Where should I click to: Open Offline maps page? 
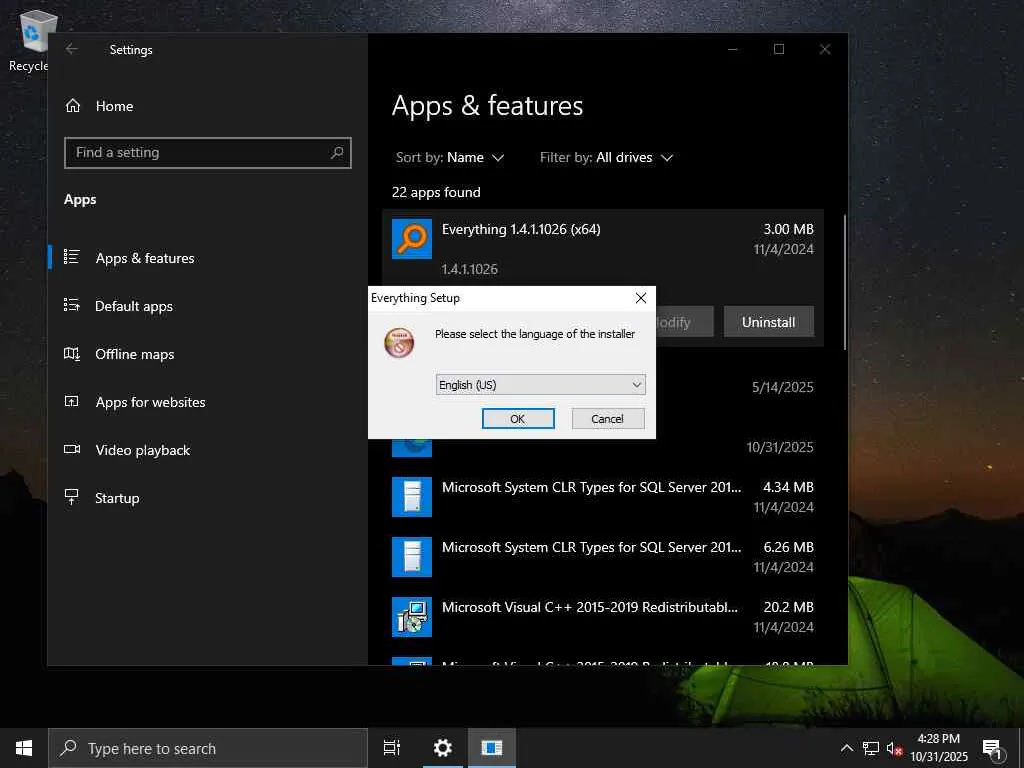135,354
